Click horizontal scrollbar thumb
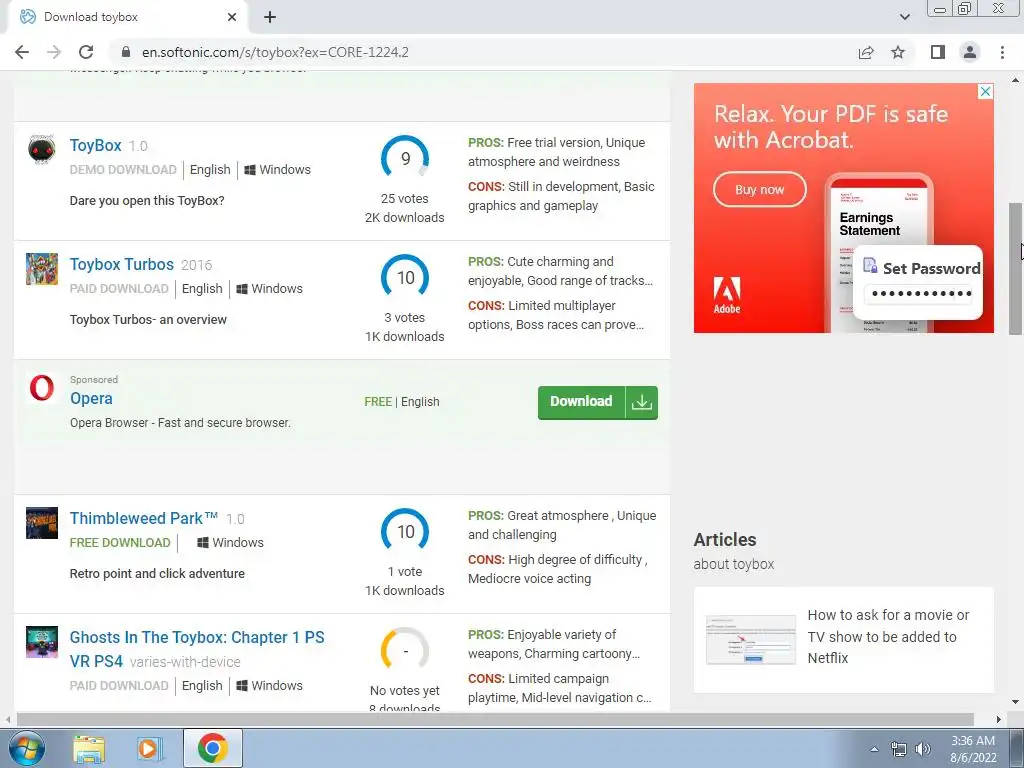The image size is (1024, 768). click(x=495, y=719)
